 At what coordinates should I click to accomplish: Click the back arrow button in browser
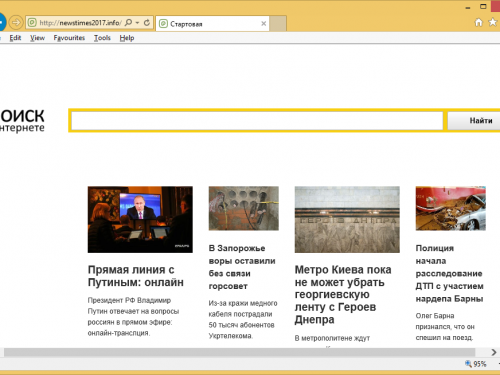[x=2, y=22]
